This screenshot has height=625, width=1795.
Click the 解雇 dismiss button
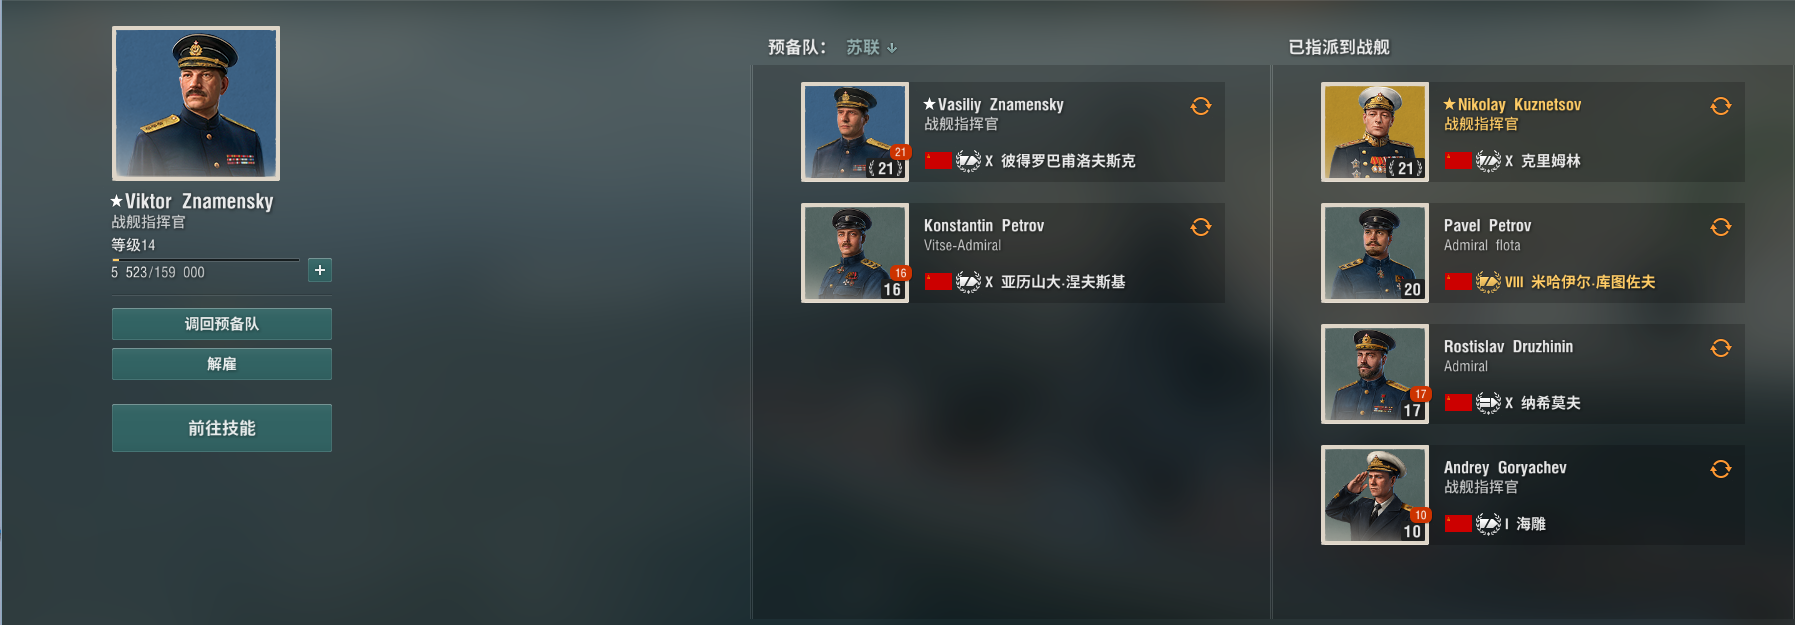pos(222,364)
